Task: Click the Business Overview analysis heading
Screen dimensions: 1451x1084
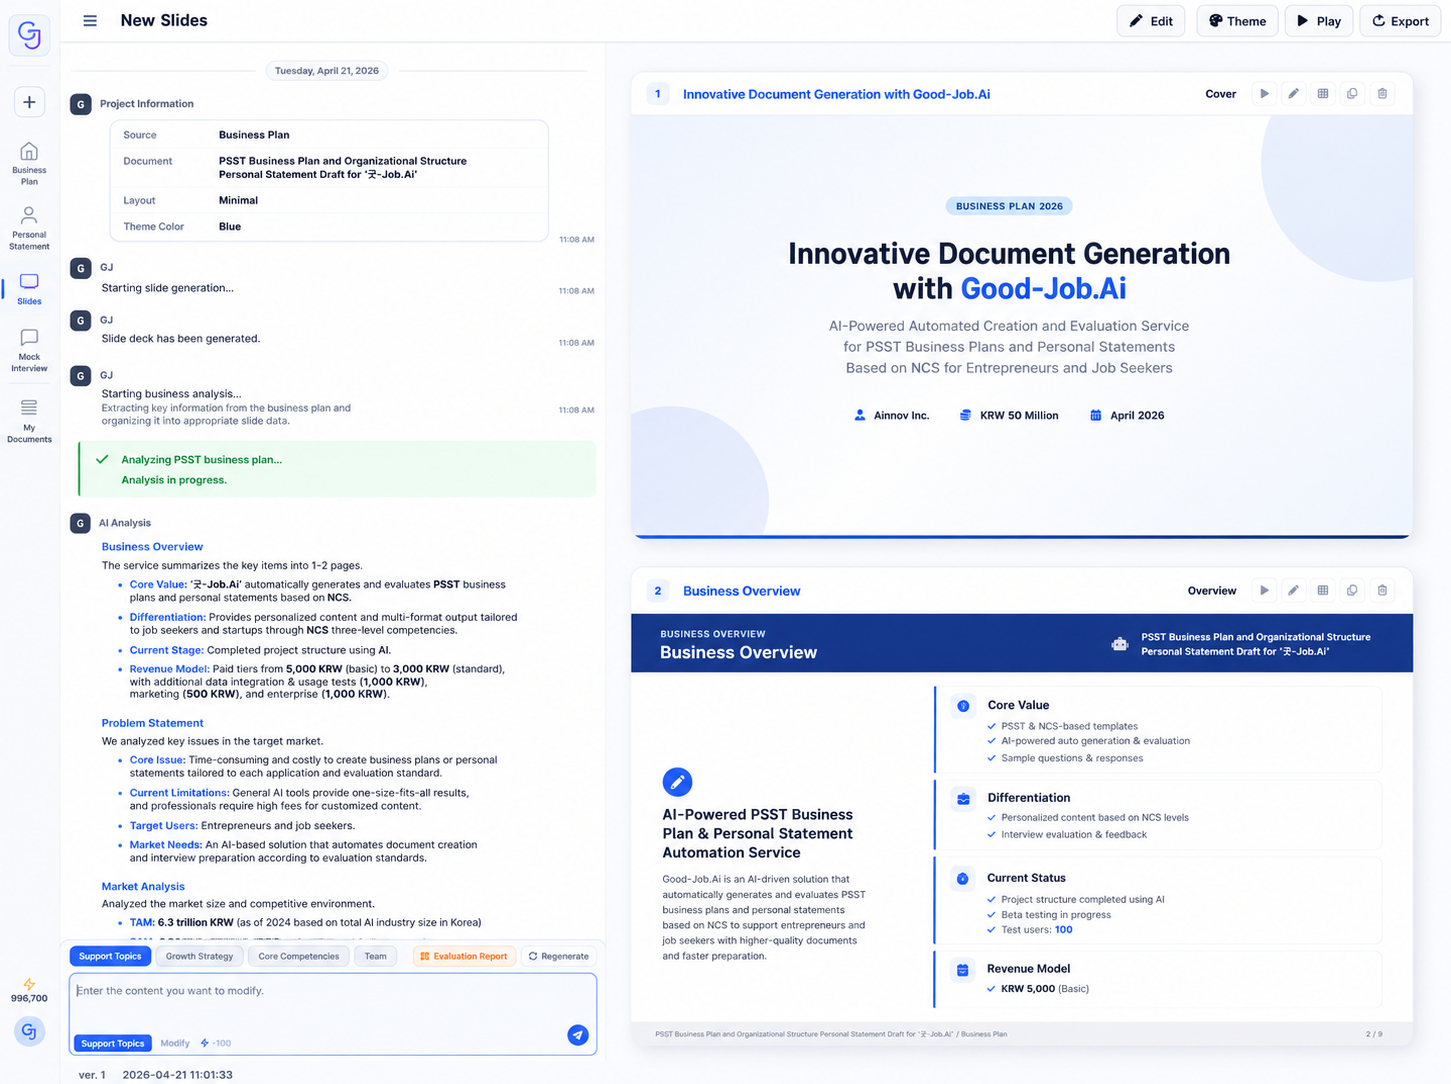Action: (152, 547)
